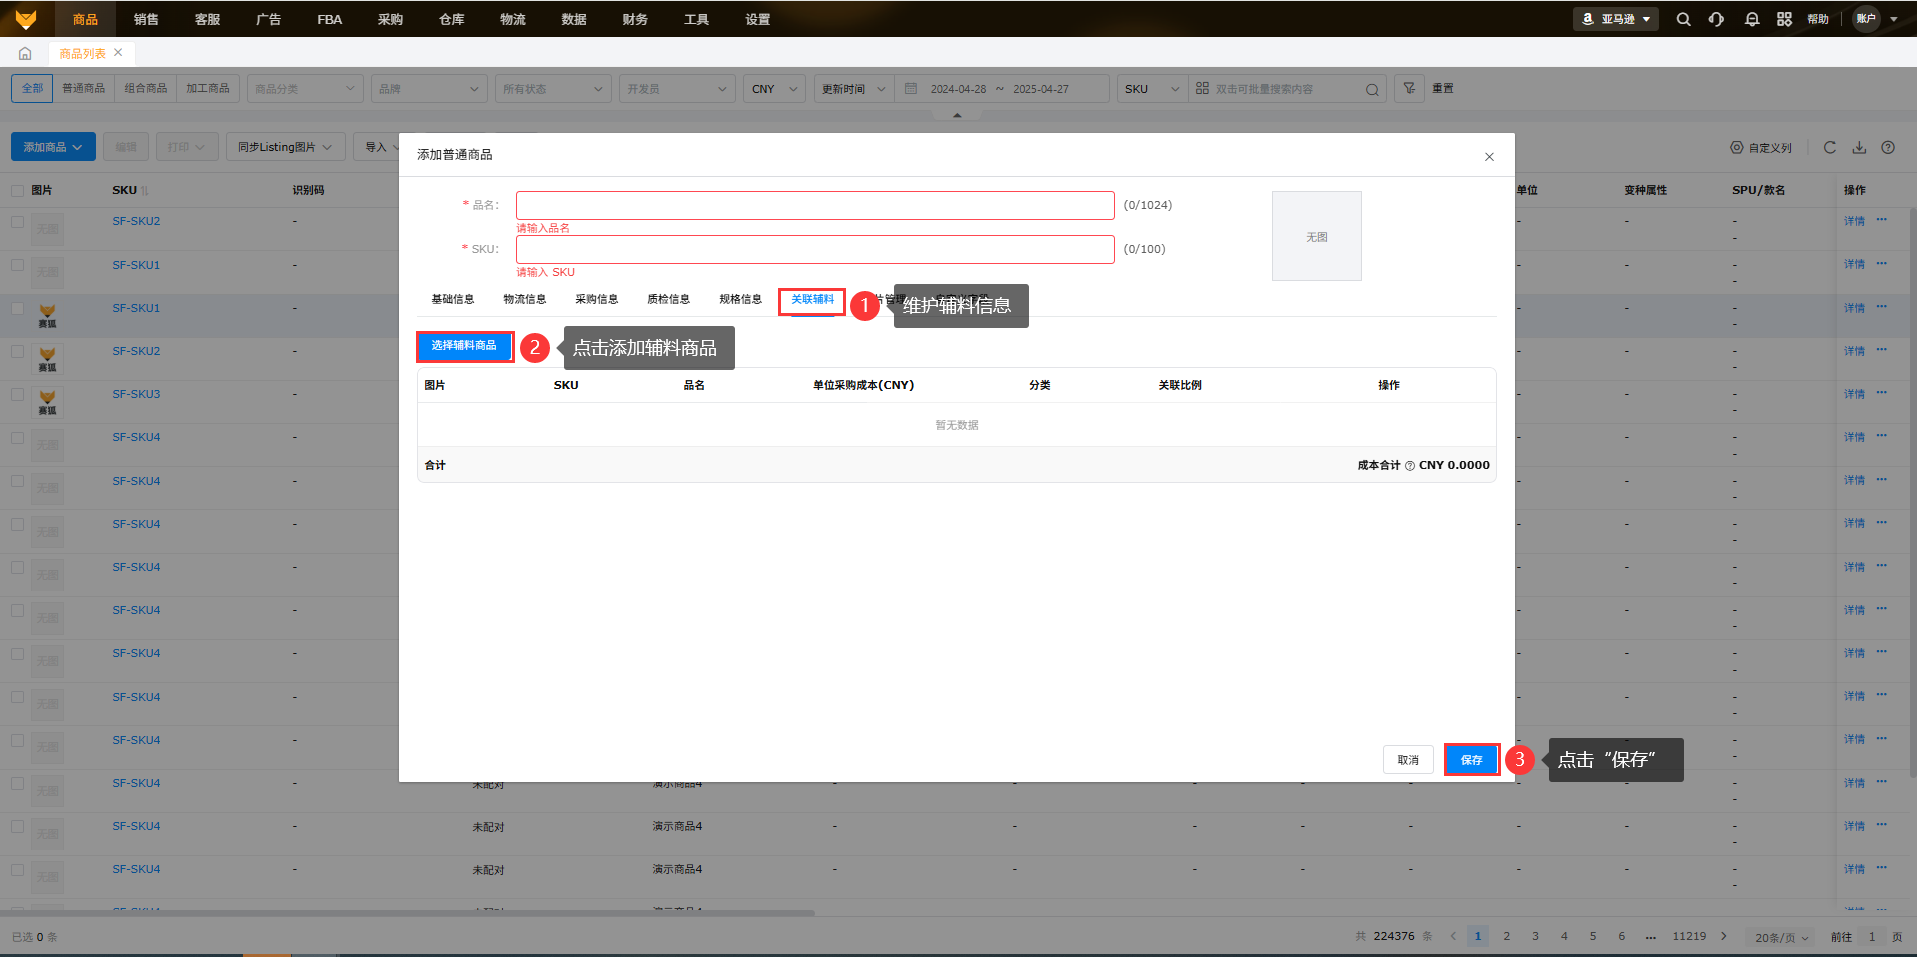Open the 帮助 link in top bar
This screenshot has width=1917, height=957.
[1818, 19]
